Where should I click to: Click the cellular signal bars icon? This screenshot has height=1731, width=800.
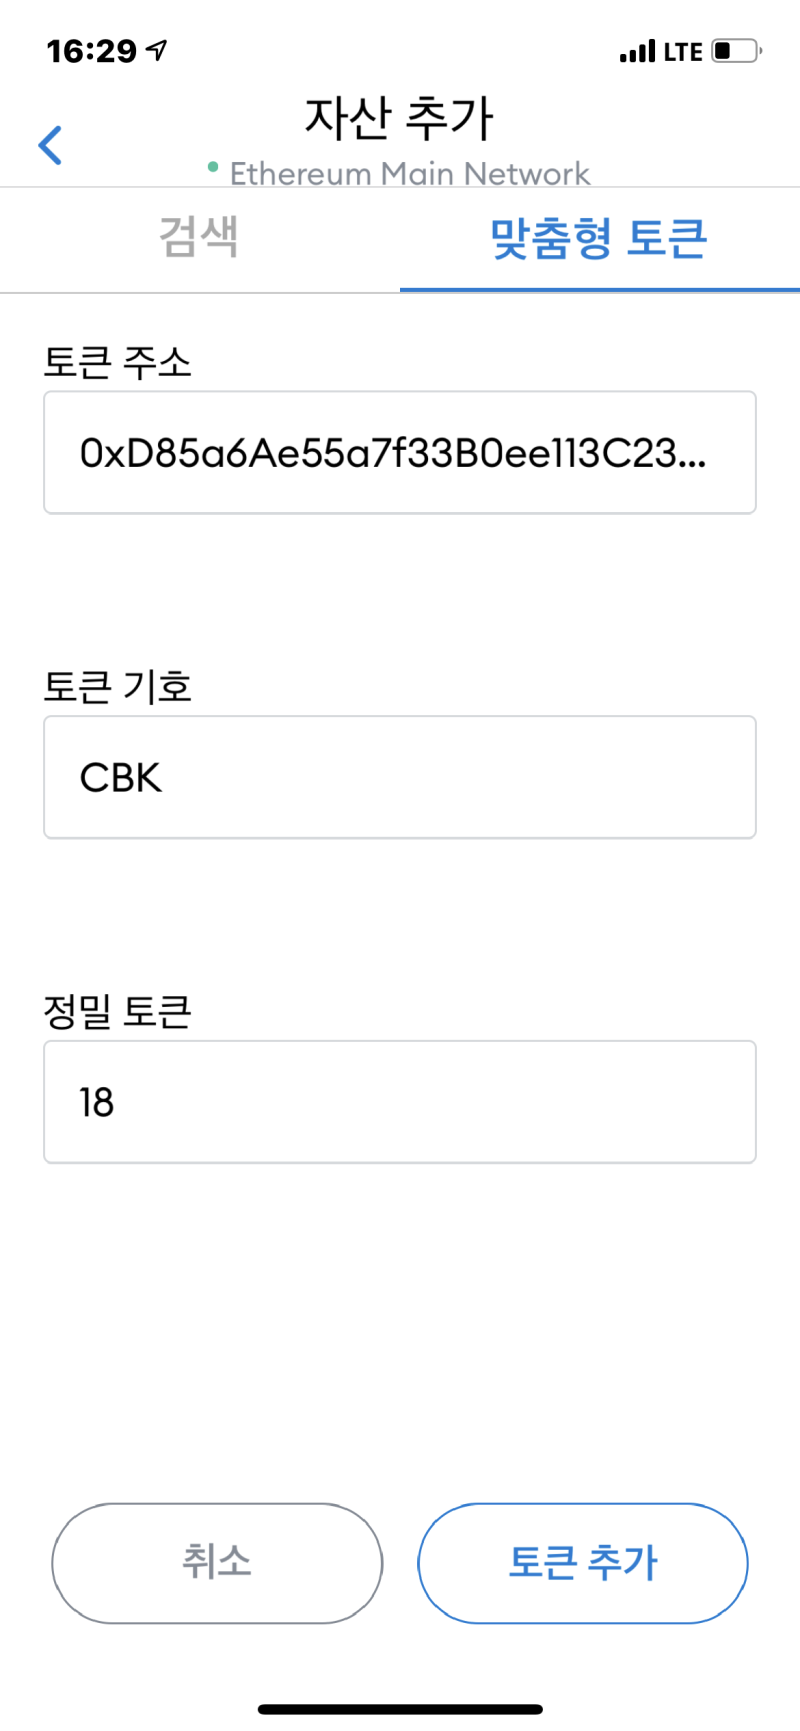[x=637, y=49]
